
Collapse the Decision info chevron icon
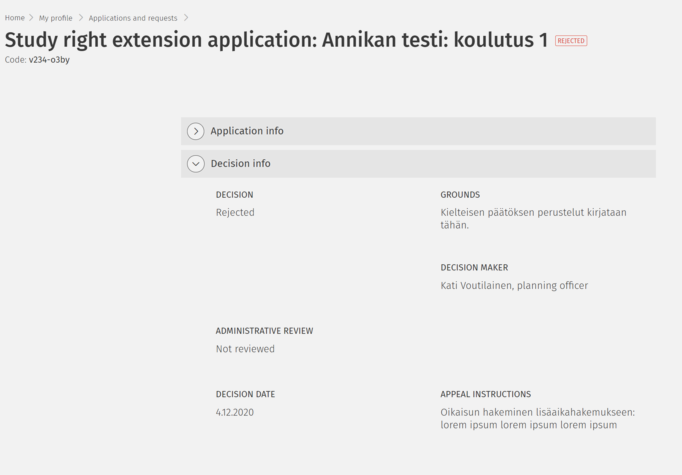(x=196, y=164)
